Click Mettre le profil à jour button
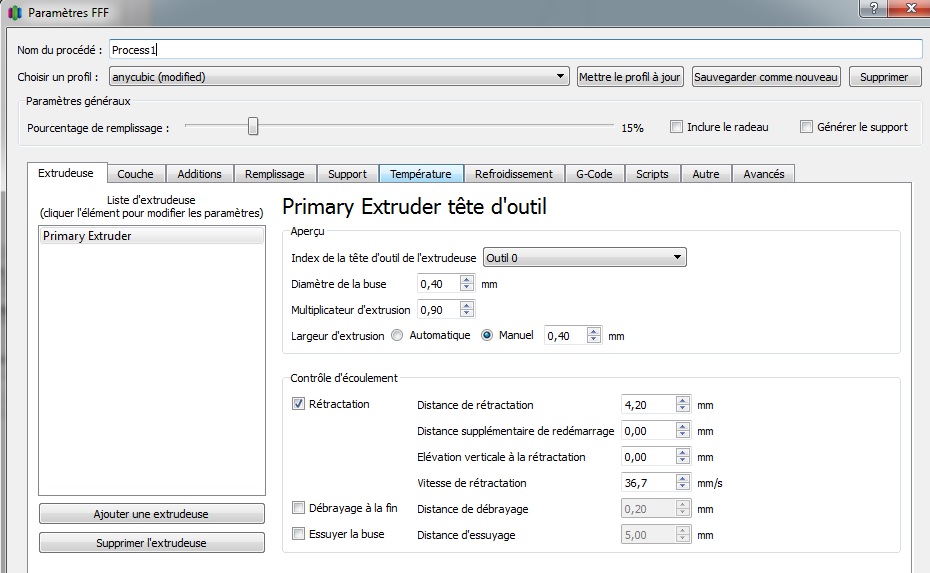Image resolution: width=930 pixels, height=573 pixels. point(630,77)
